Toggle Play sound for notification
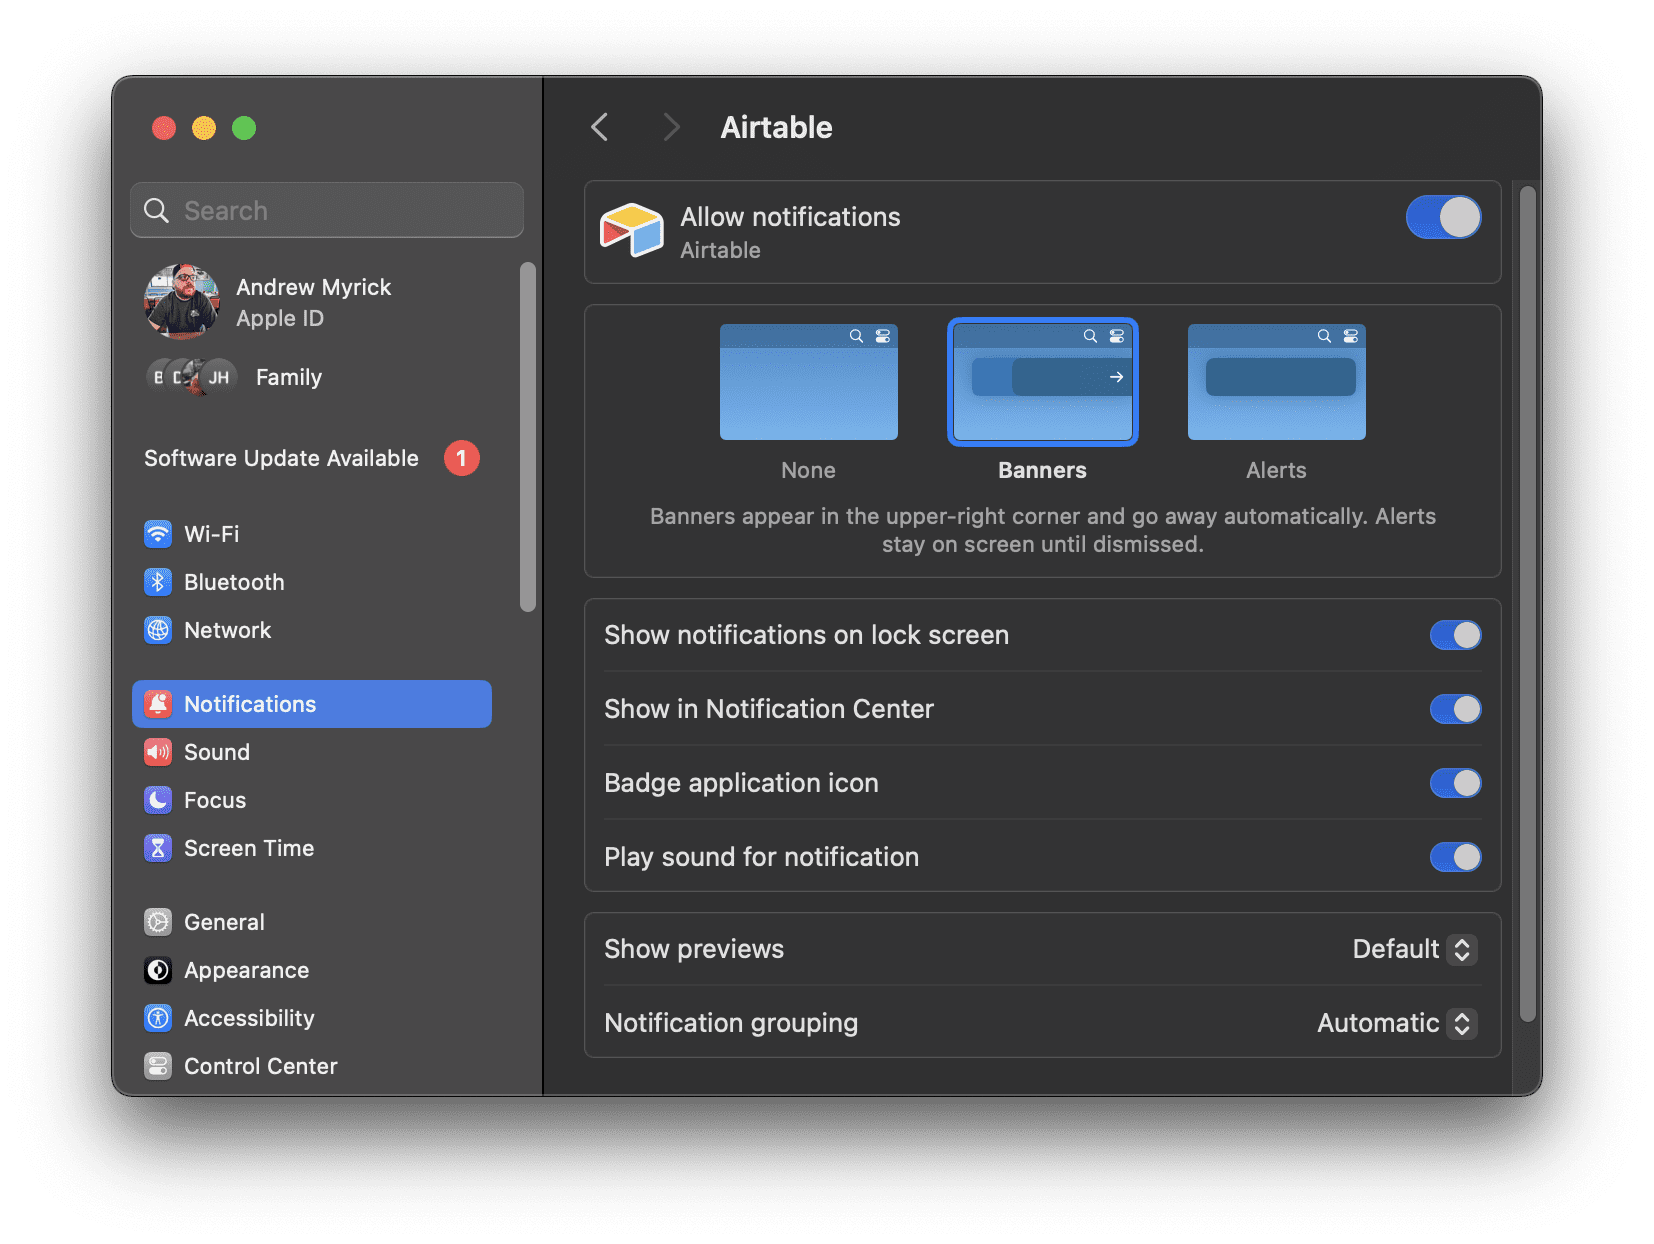The image size is (1654, 1244). 1456,857
